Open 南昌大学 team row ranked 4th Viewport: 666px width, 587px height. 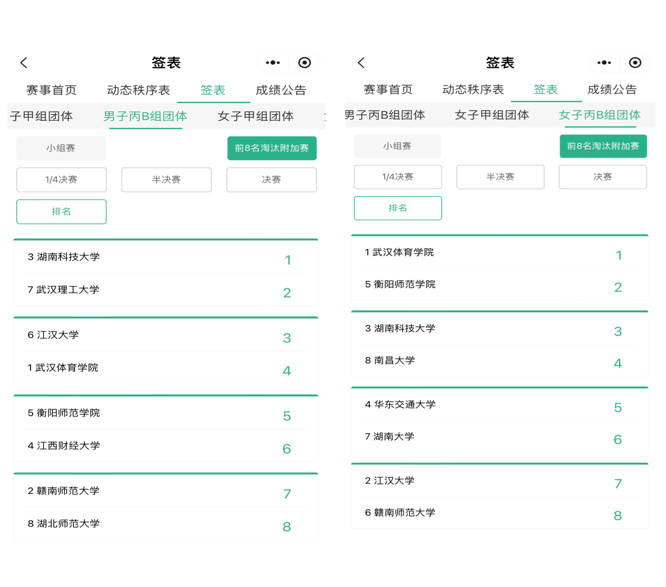click(x=499, y=361)
